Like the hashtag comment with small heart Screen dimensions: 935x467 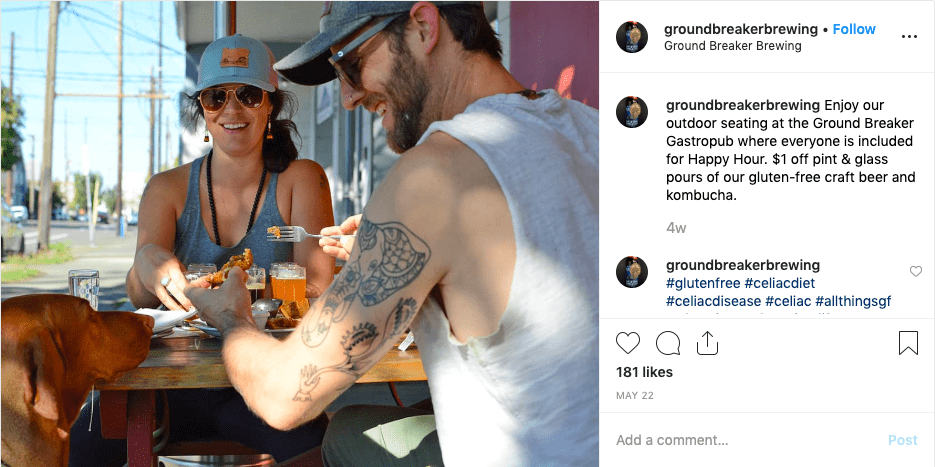point(916,271)
